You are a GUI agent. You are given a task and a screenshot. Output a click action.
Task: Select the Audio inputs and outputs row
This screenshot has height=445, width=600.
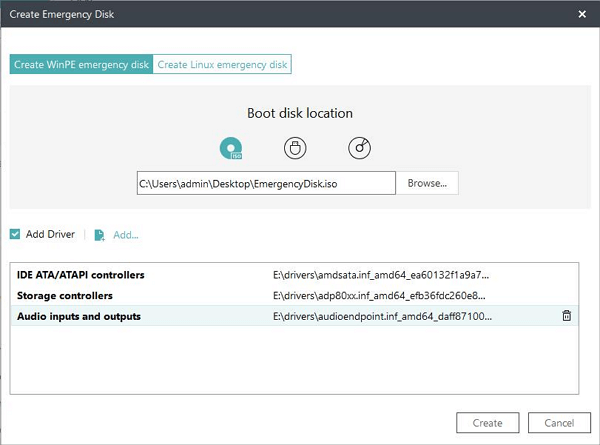pyautogui.click(x=294, y=316)
